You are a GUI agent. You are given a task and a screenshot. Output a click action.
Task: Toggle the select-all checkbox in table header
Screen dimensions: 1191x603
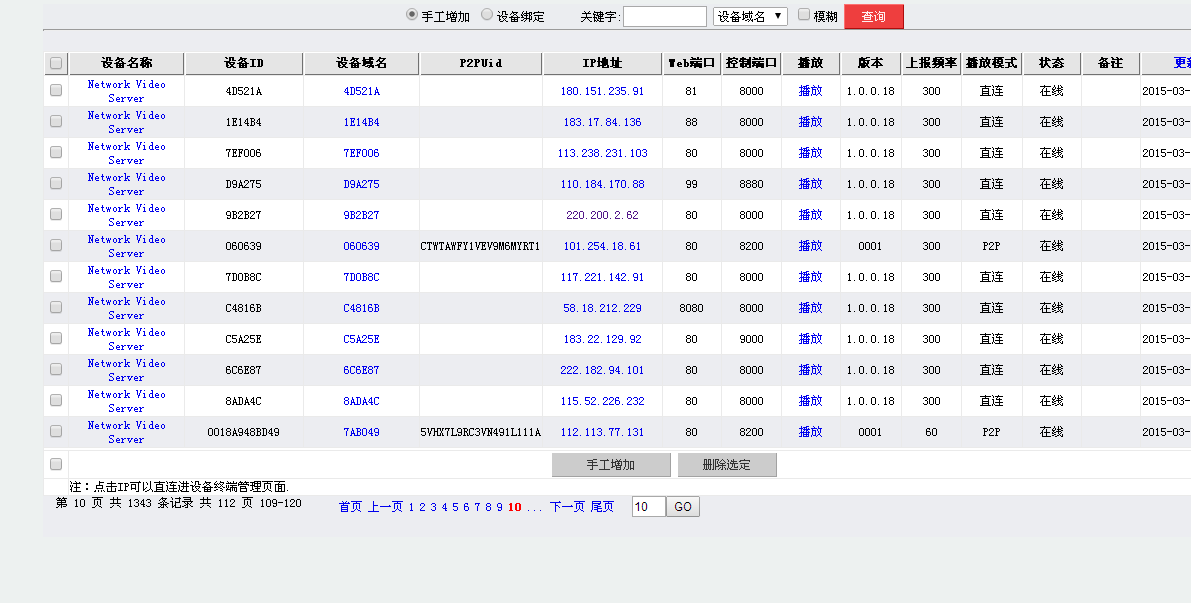click(56, 63)
